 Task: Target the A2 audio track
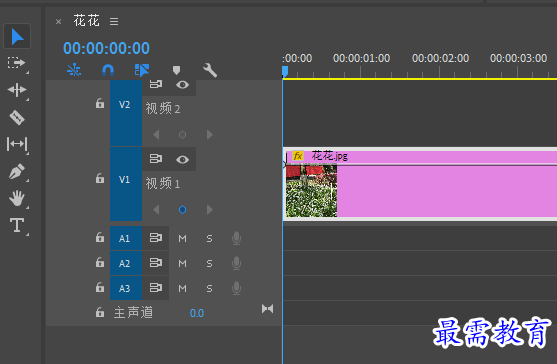click(x=126, y=263)
